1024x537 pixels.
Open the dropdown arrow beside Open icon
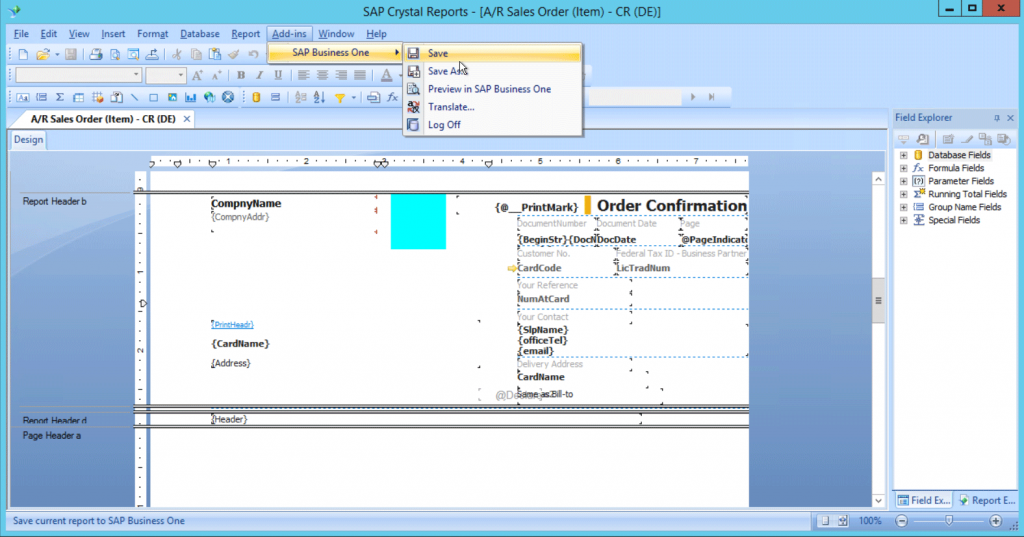click(x=57, y=55)
